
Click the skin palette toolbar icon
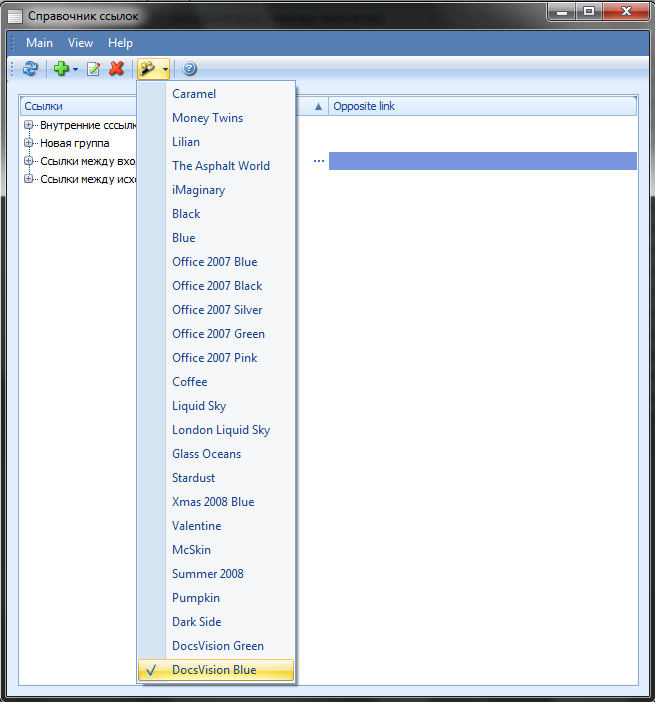148,68
